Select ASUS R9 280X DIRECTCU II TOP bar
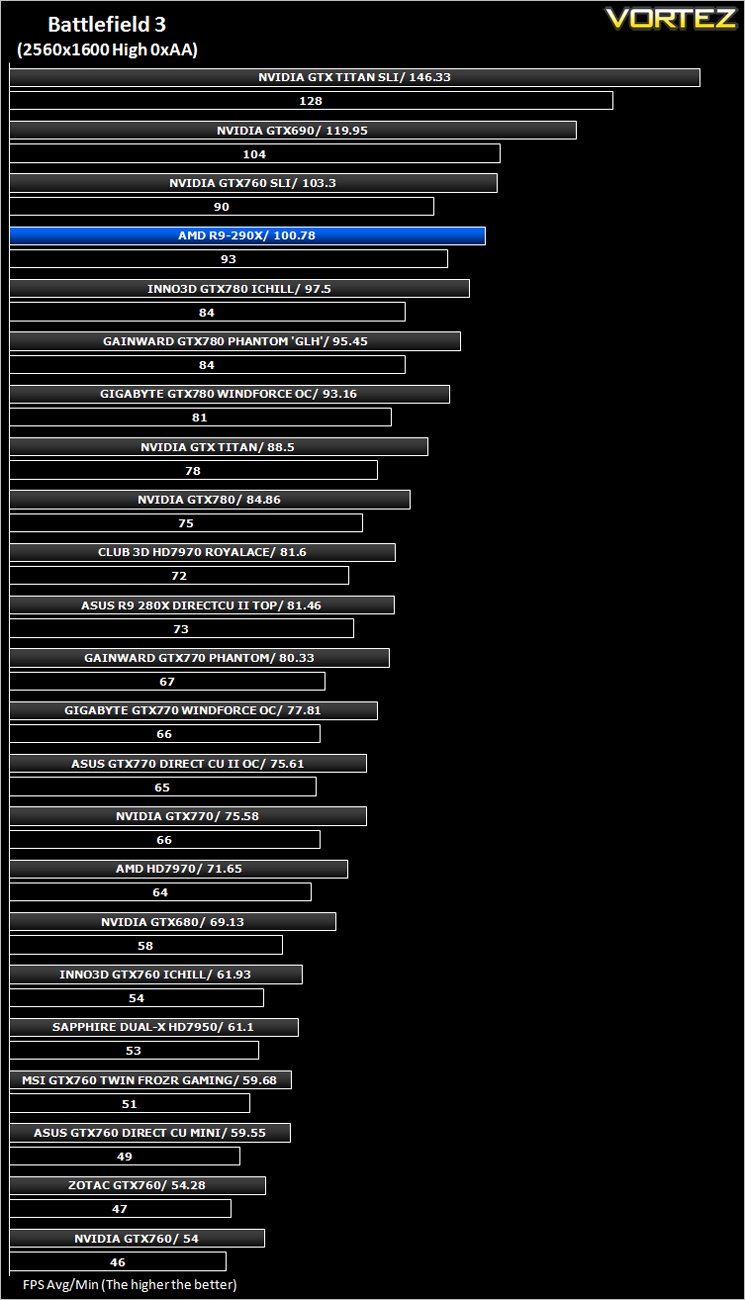This screenshot has width=745, height=1300. tap(202, 605)
